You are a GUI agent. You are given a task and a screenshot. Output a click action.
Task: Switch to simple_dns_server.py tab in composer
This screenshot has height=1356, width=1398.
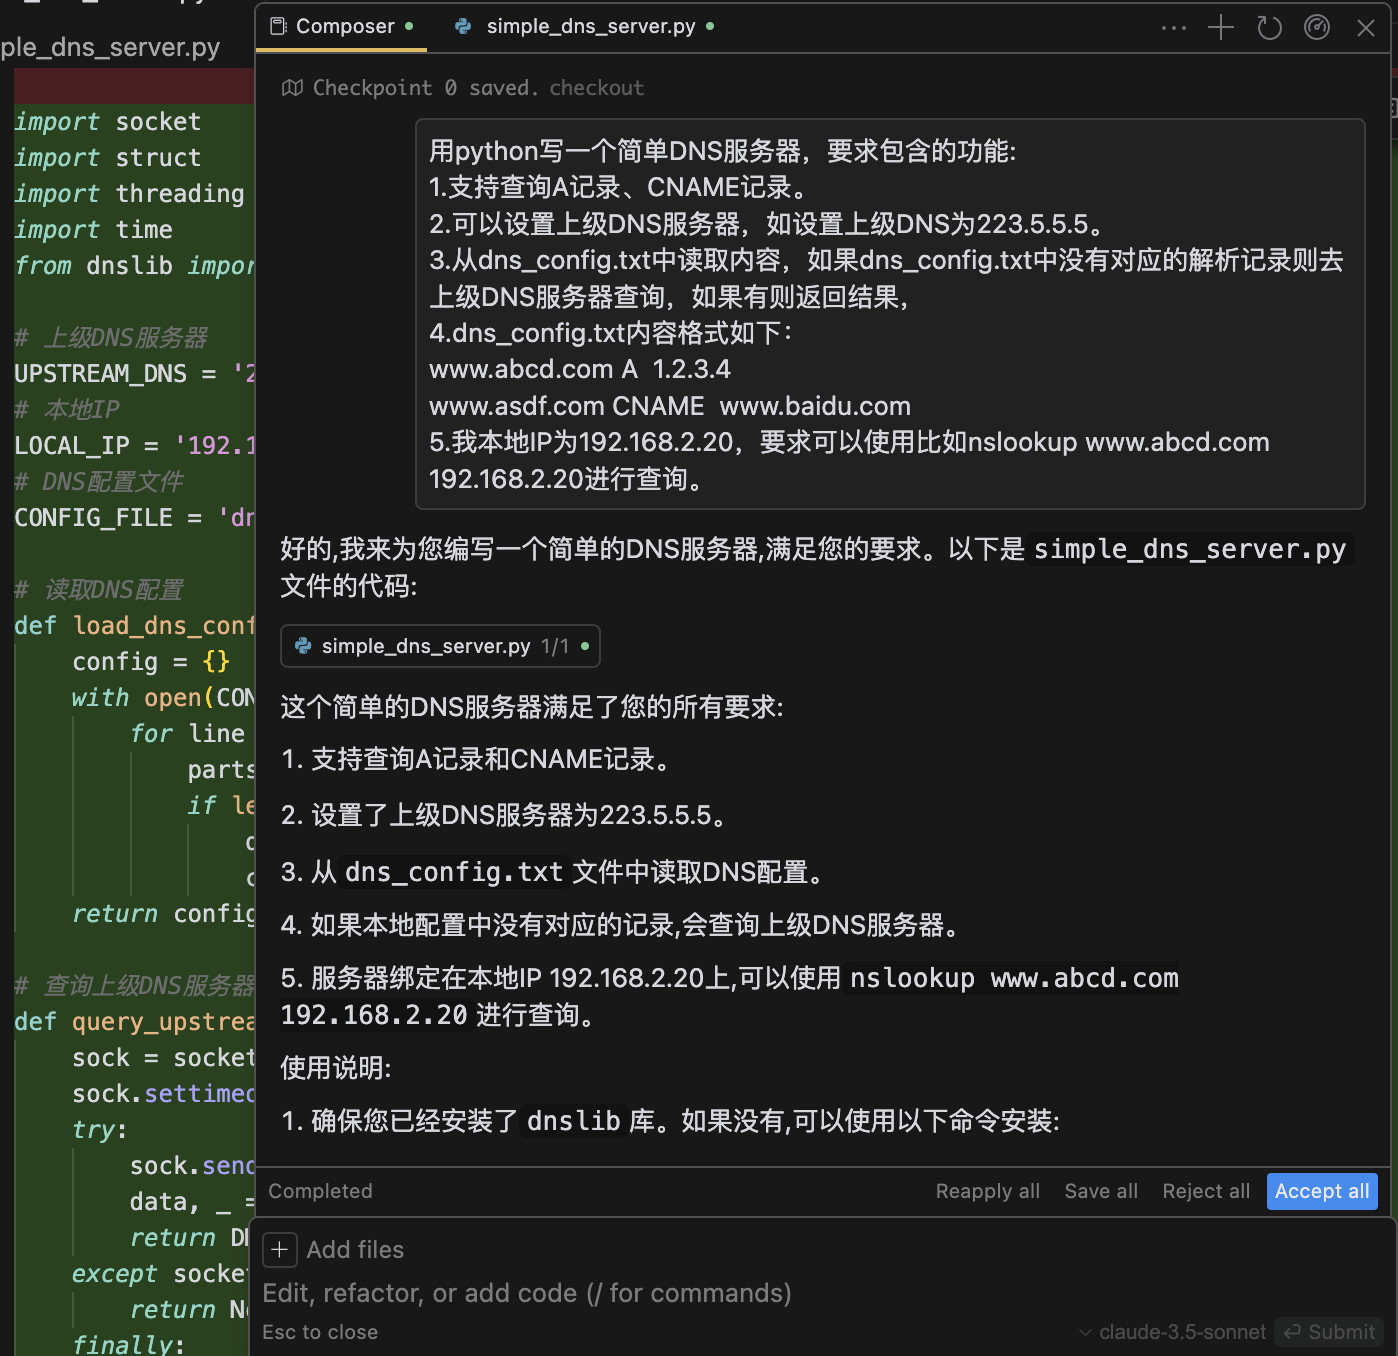click(x=590, y=27)
